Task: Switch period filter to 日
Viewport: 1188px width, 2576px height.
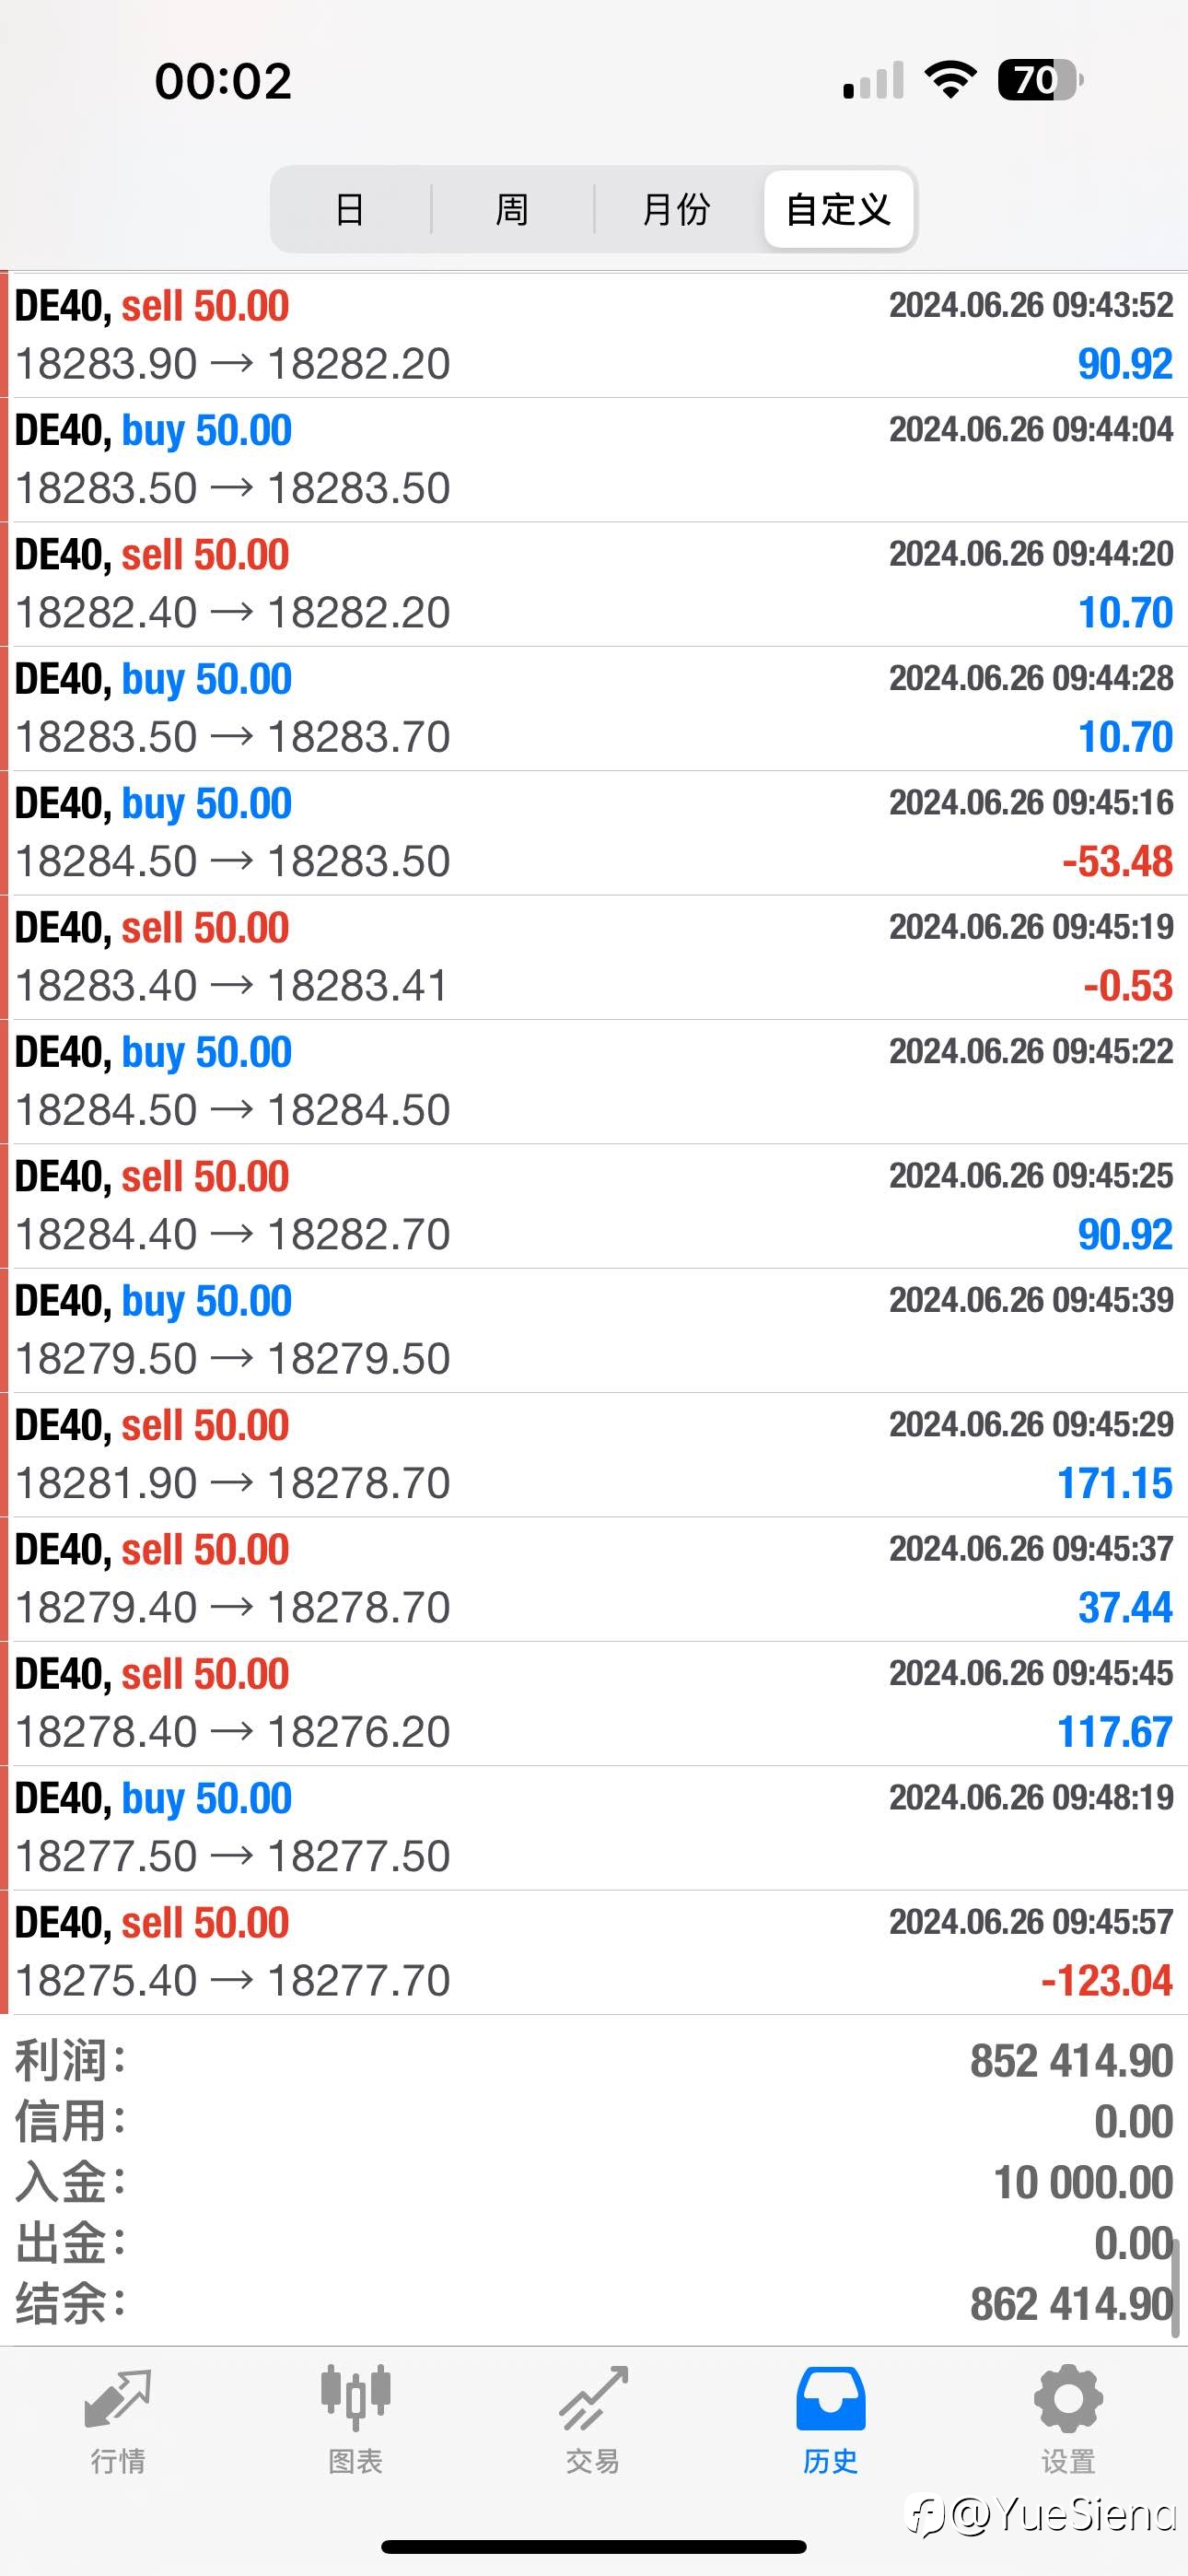Action: (x=349, y=209)
